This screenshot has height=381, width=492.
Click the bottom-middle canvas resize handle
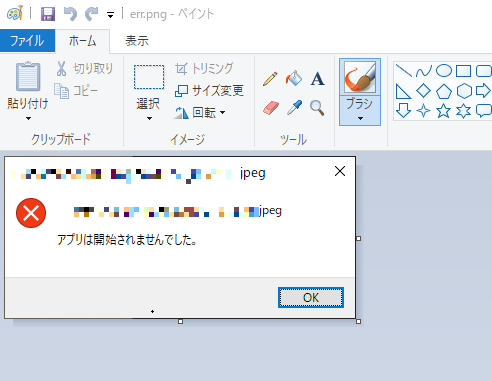tap(180, 321)
